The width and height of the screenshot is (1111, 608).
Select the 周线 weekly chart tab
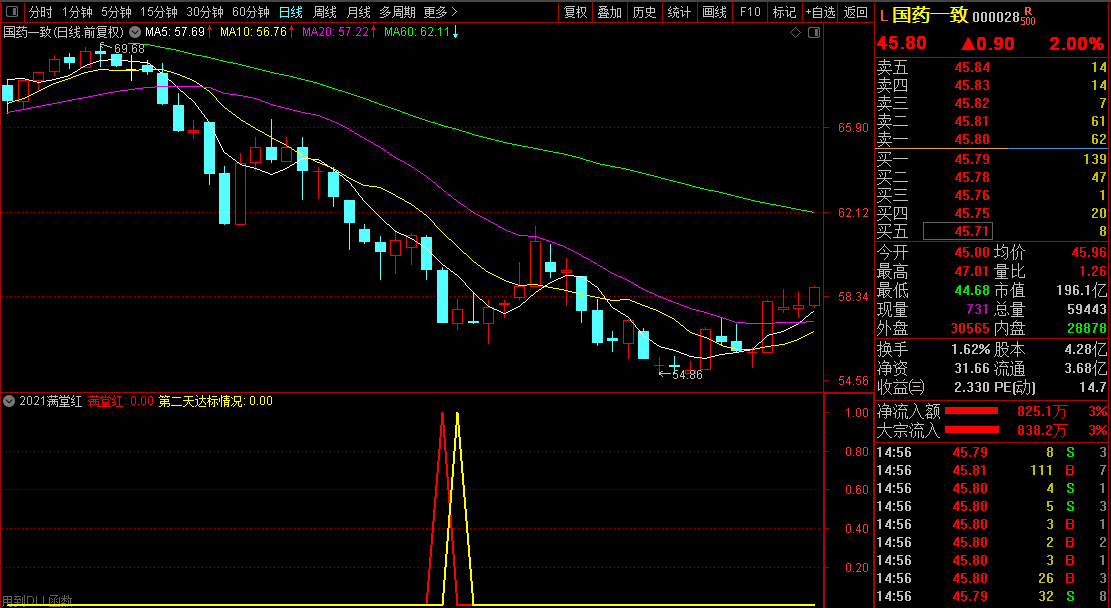(x=325, y=12)
